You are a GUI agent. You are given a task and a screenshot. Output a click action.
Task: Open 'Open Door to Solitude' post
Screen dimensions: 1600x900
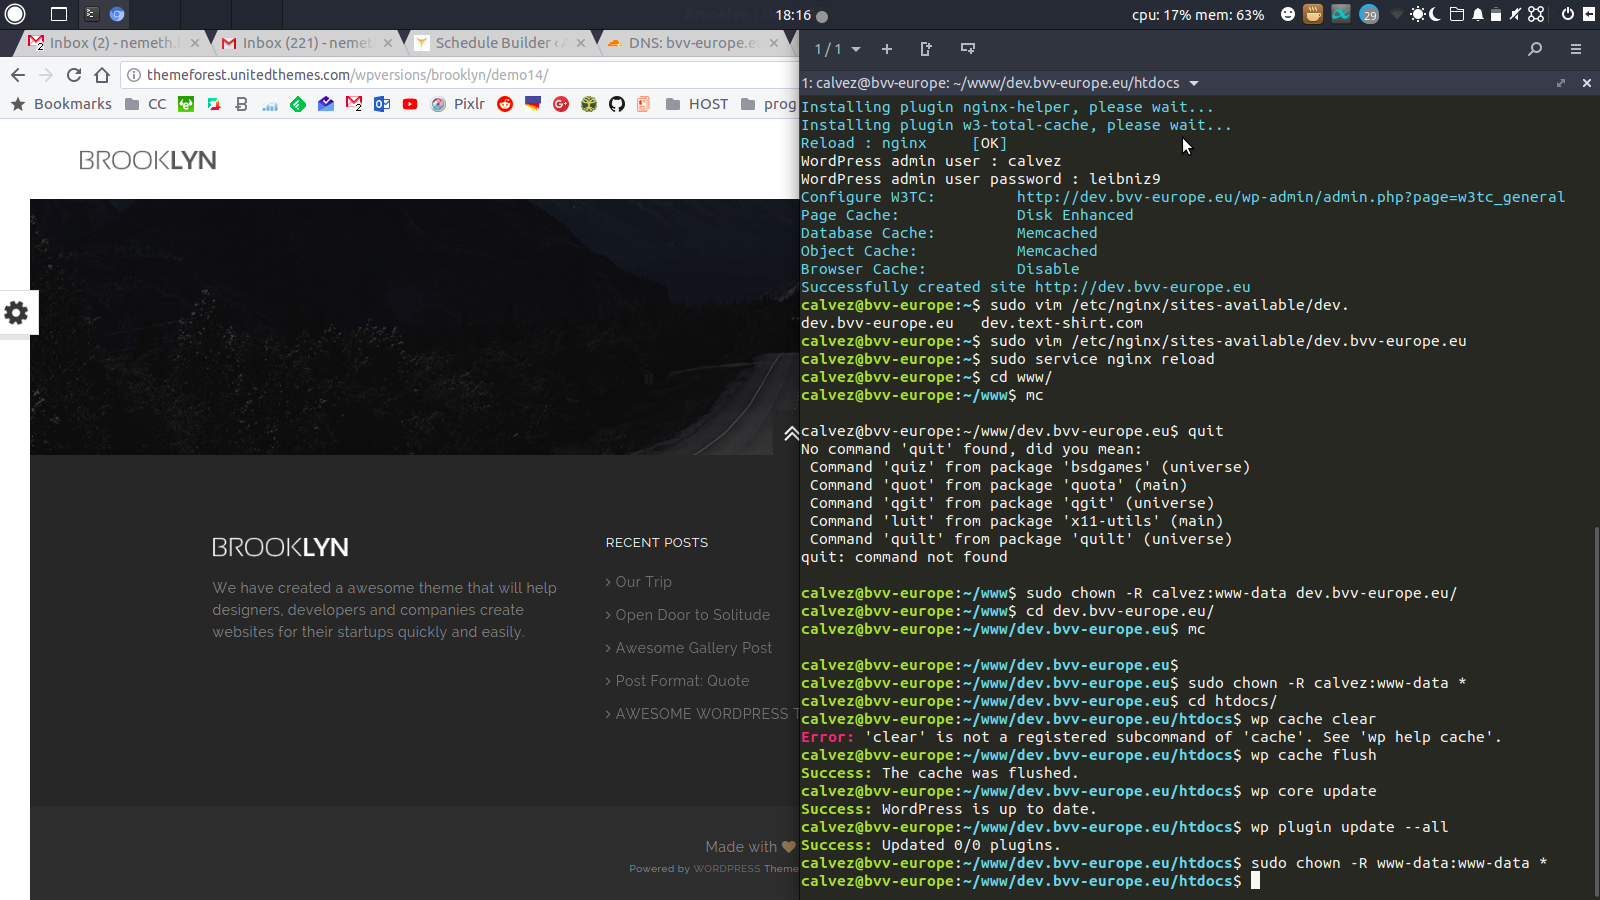[x=692, y=615]
